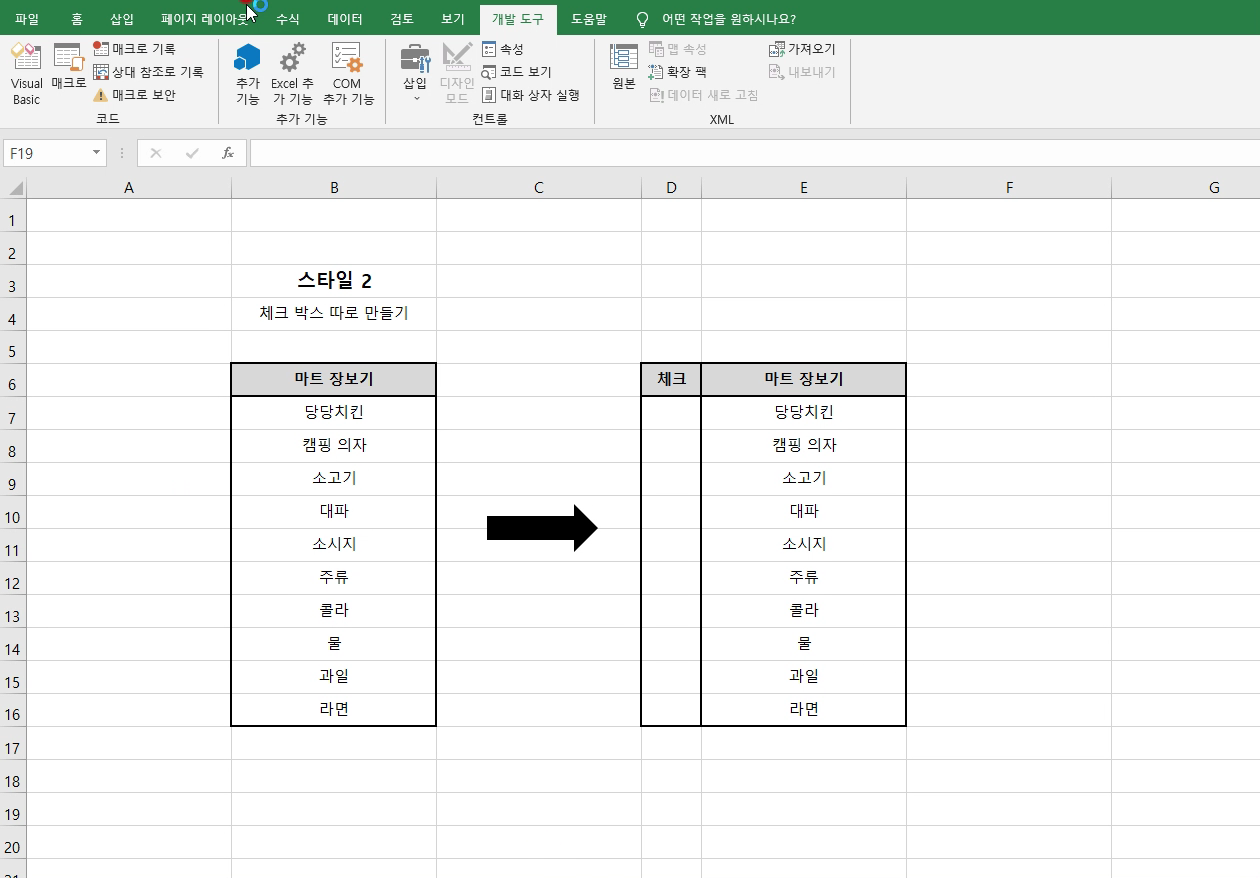Select column A header
This screenshot has height=878, width=1260.
(x=129, y=187)
